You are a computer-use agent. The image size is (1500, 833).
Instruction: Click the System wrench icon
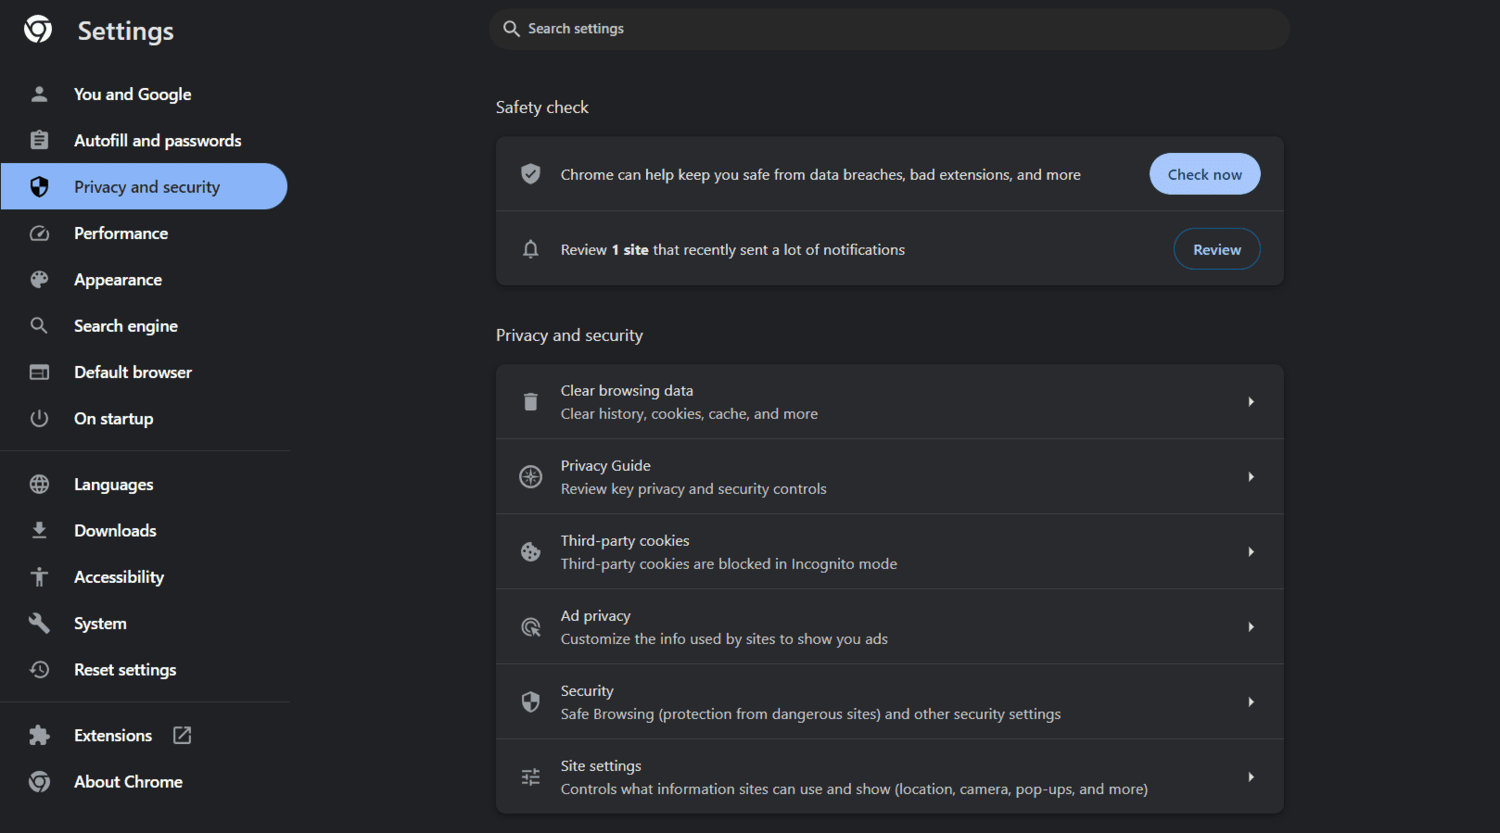[x=39, y=623]
